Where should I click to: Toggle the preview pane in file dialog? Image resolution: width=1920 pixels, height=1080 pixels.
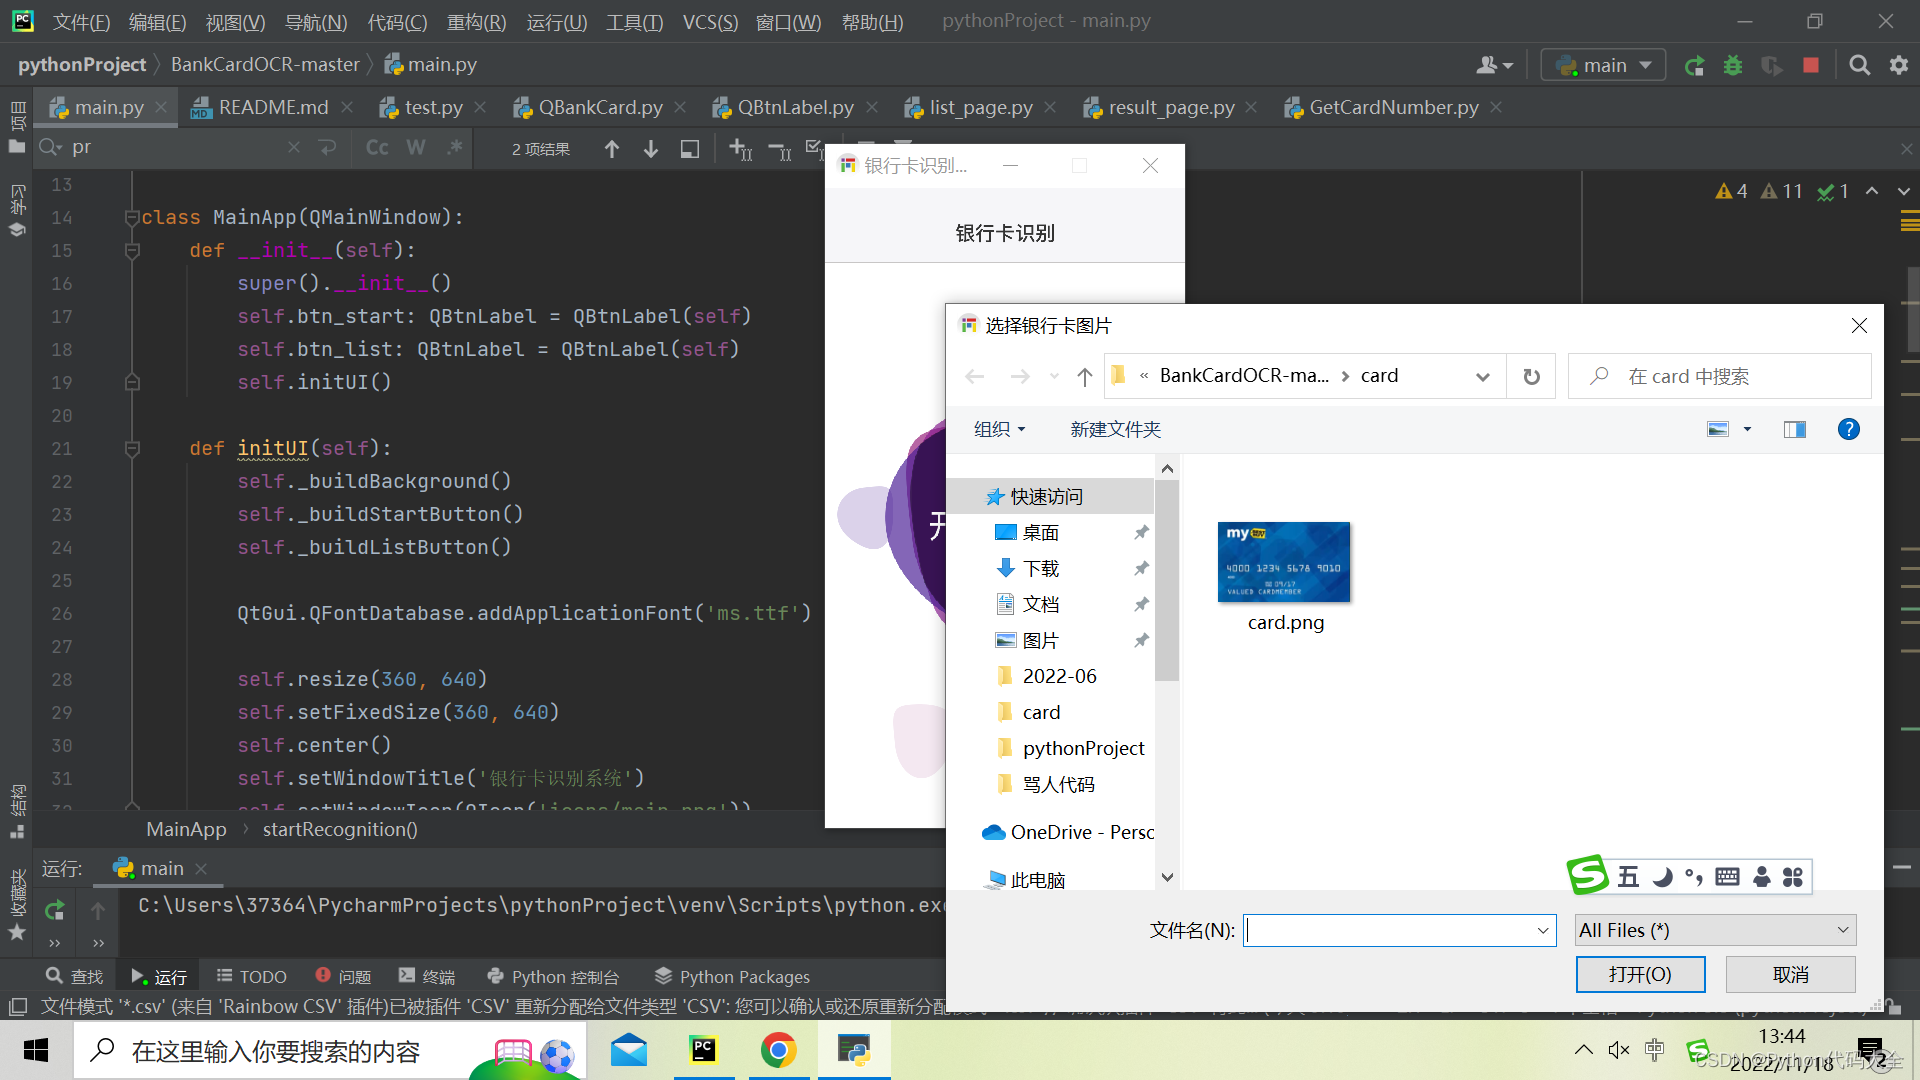pos(1794,429)
